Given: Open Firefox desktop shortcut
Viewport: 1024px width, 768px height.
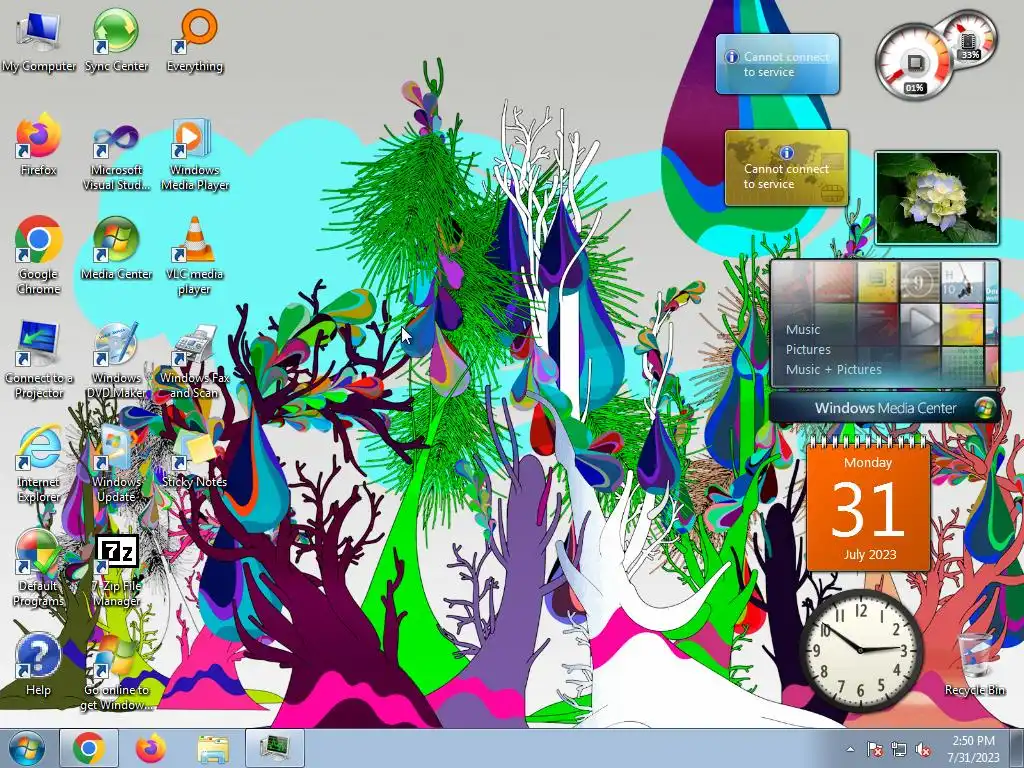Looking at the screenshot, I should pyautogui.click(x=39, y=145).
